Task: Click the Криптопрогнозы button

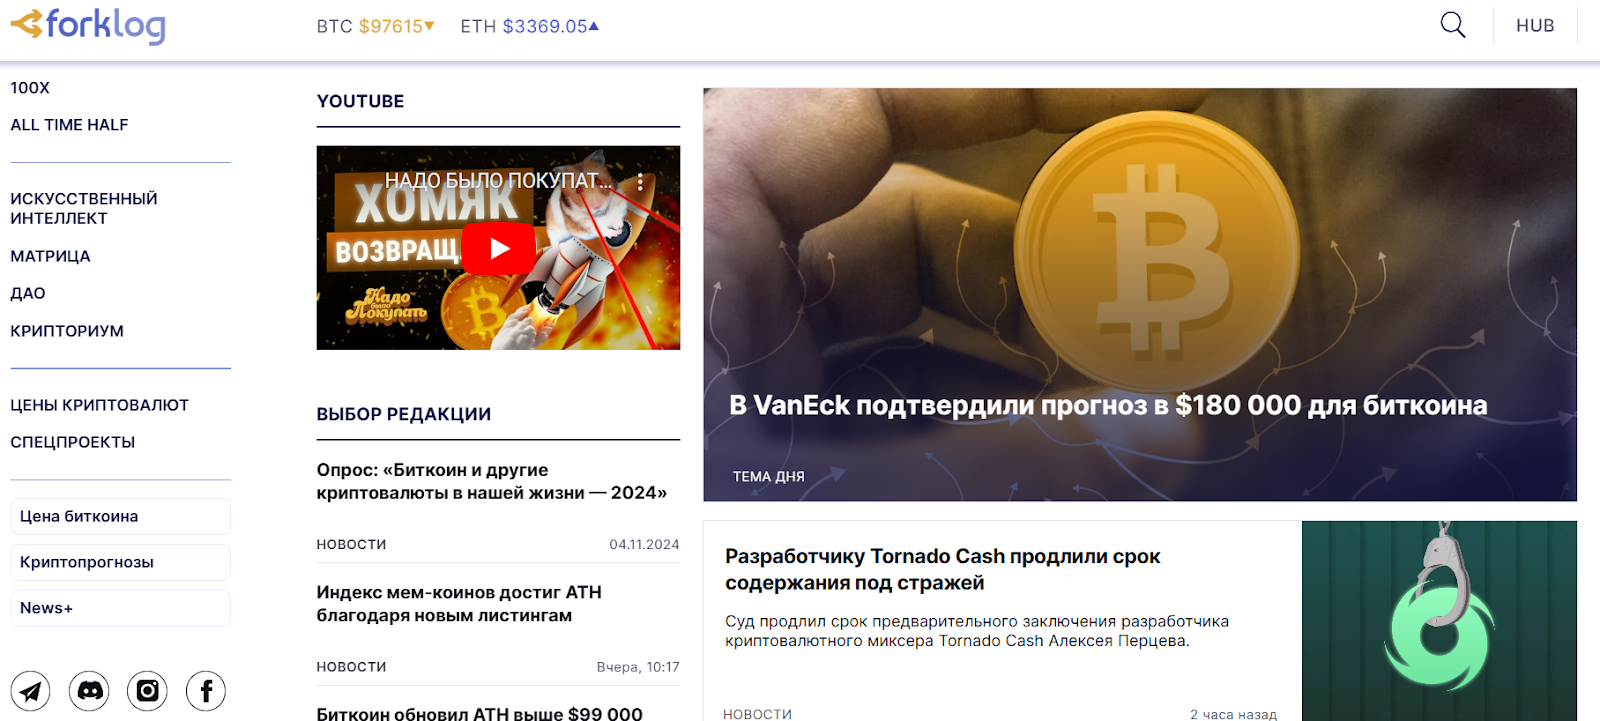Action: (x=120, y=562)
